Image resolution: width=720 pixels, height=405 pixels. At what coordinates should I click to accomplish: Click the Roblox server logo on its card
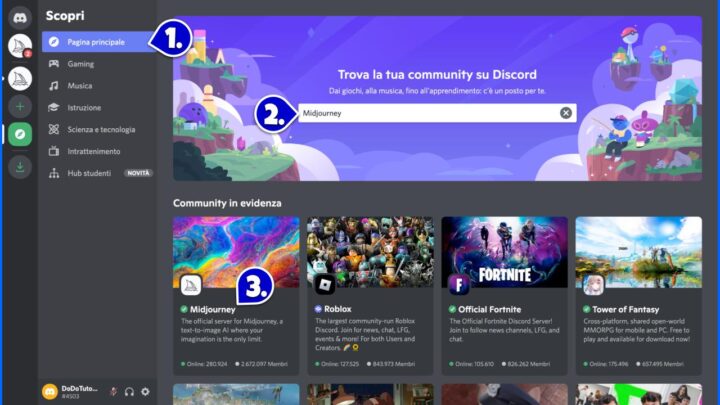pyautogui.click(x=325, y=285)
